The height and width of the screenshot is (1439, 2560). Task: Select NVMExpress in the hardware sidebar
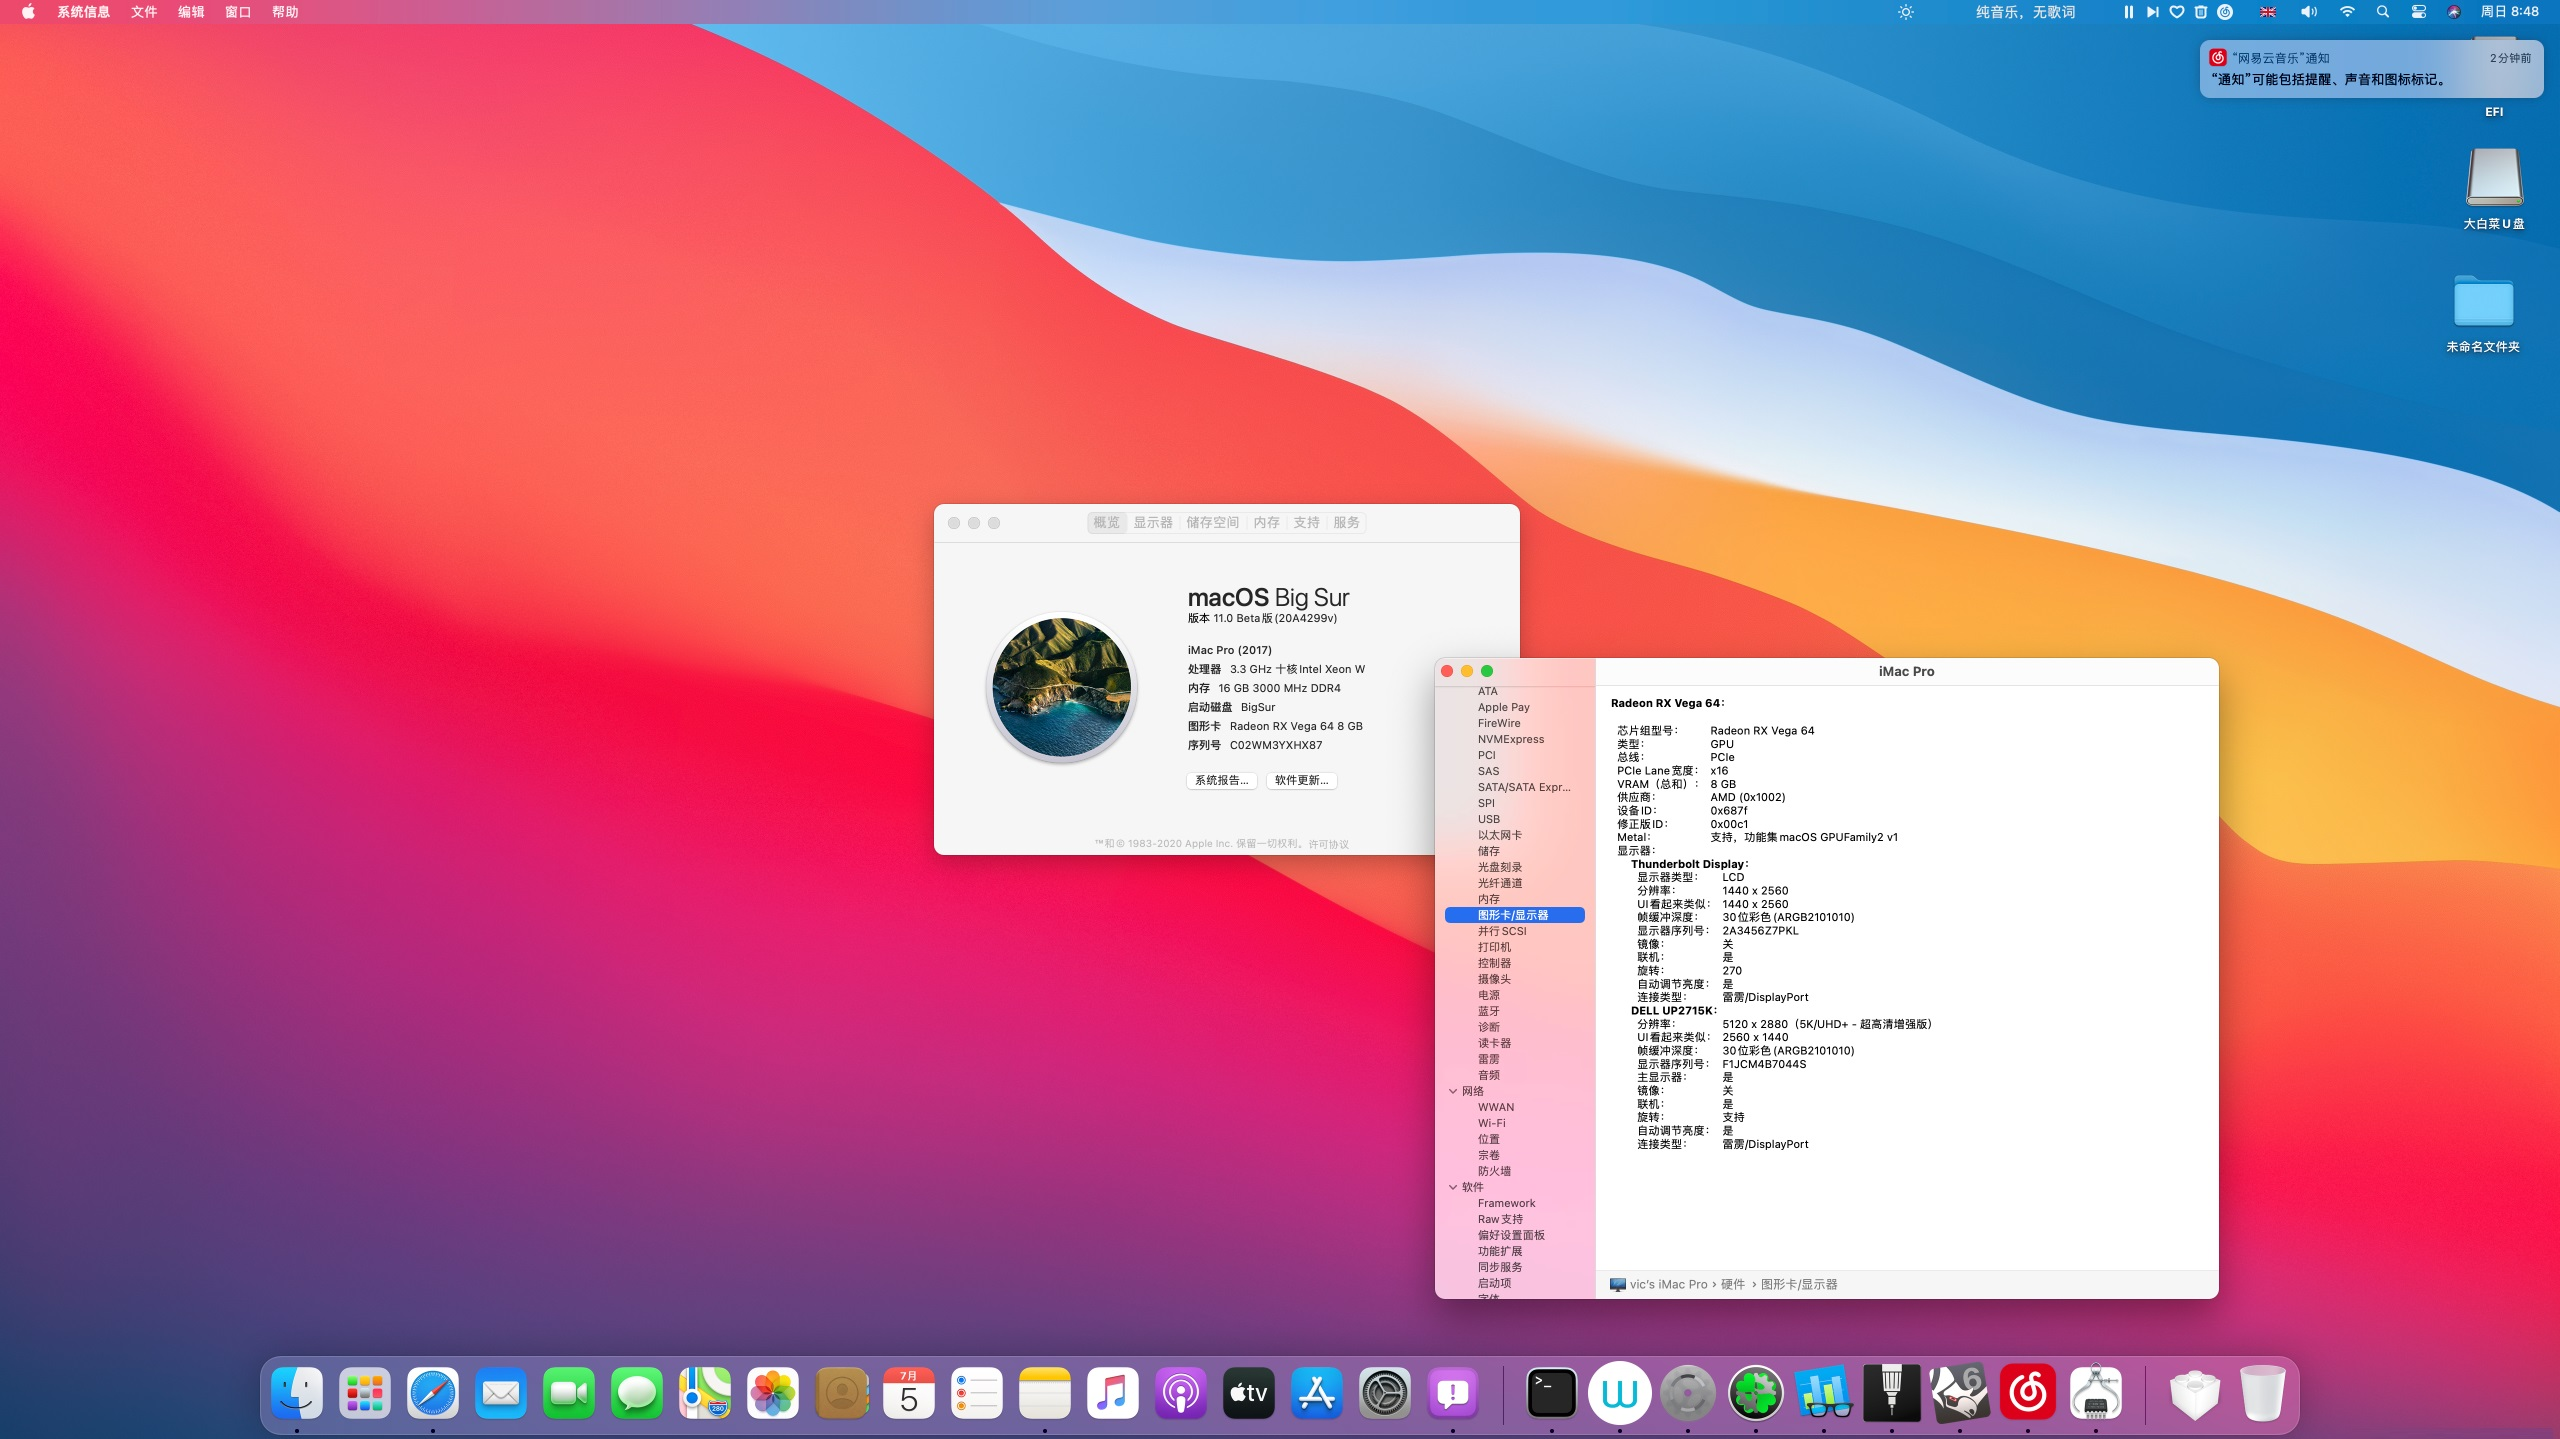tap(1510, 739)
